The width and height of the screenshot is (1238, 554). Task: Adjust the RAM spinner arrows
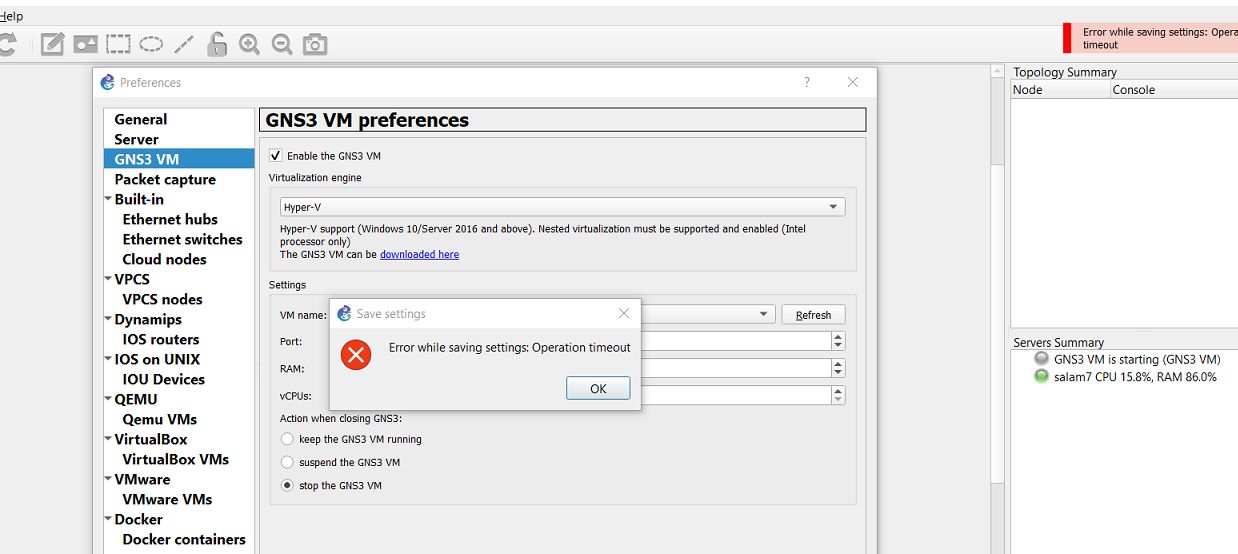[838, 368]
